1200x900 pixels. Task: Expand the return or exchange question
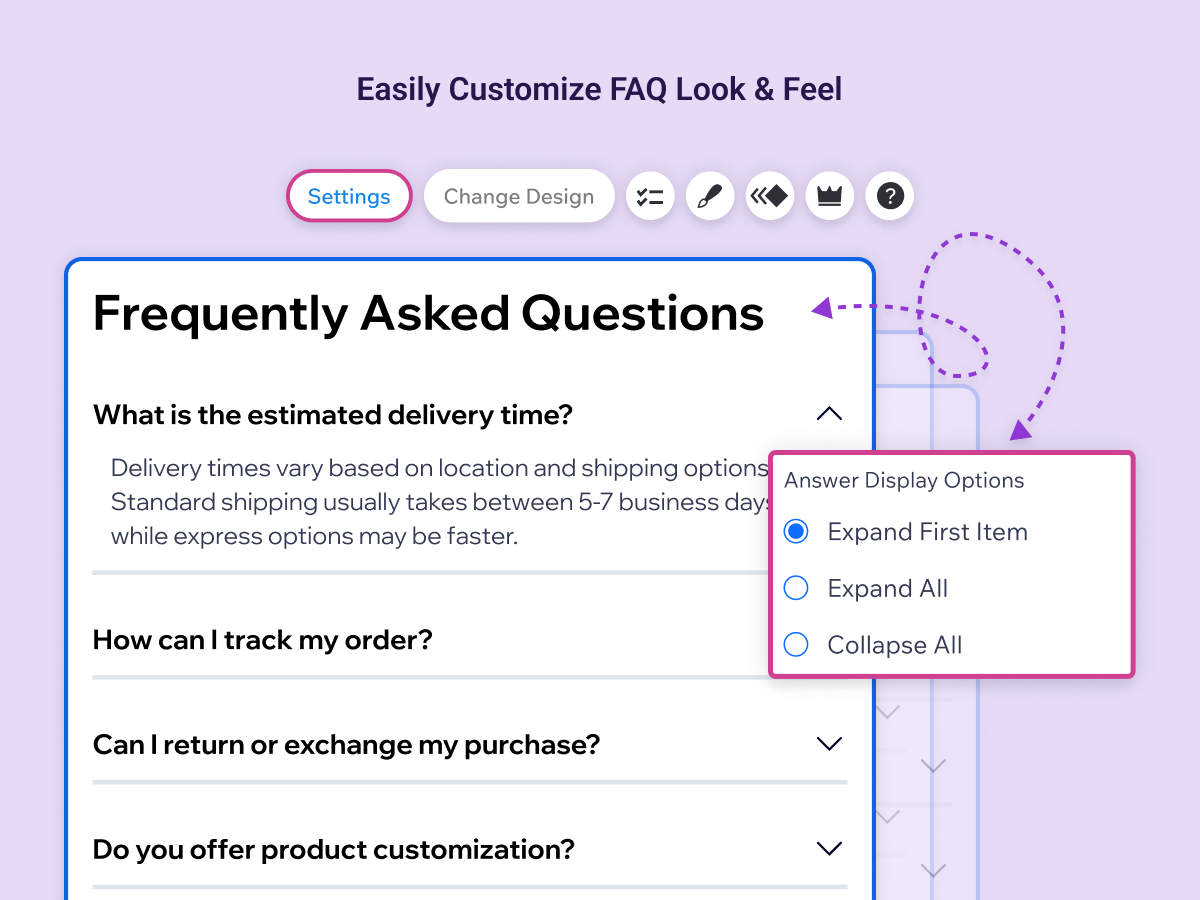click(x=829, y=744)
